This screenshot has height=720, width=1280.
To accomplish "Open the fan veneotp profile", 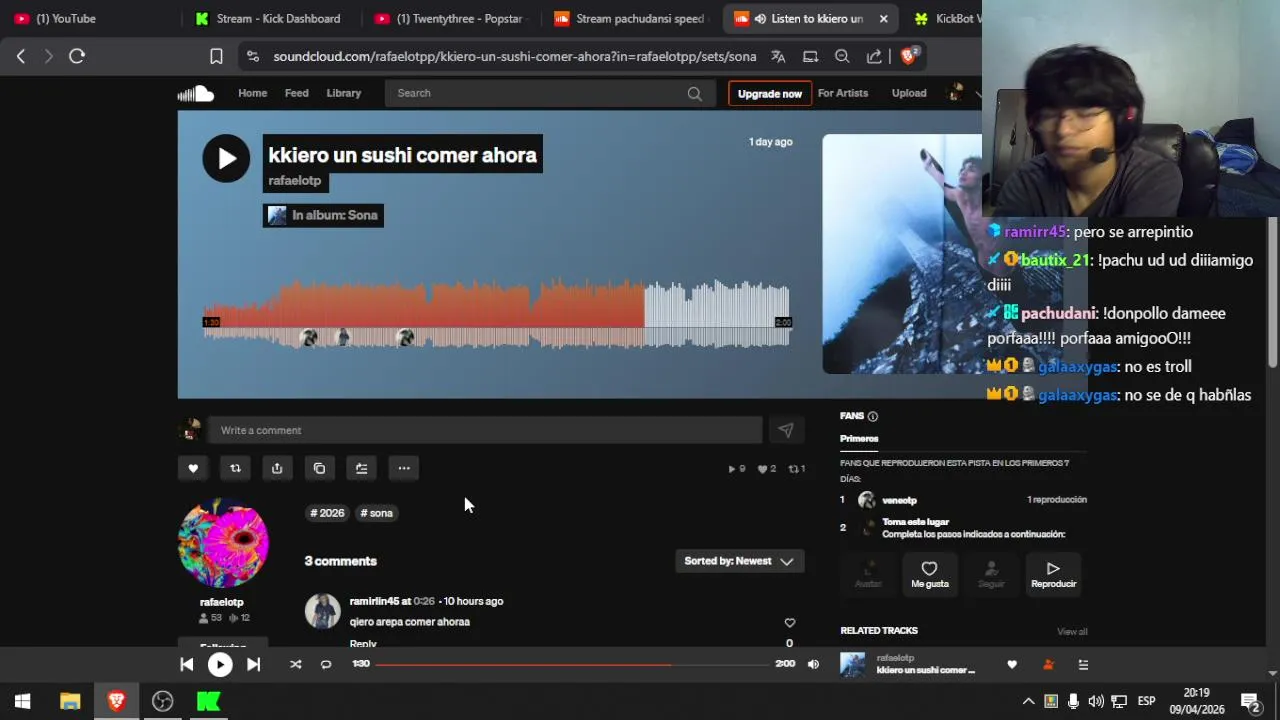I will point(899,500).
